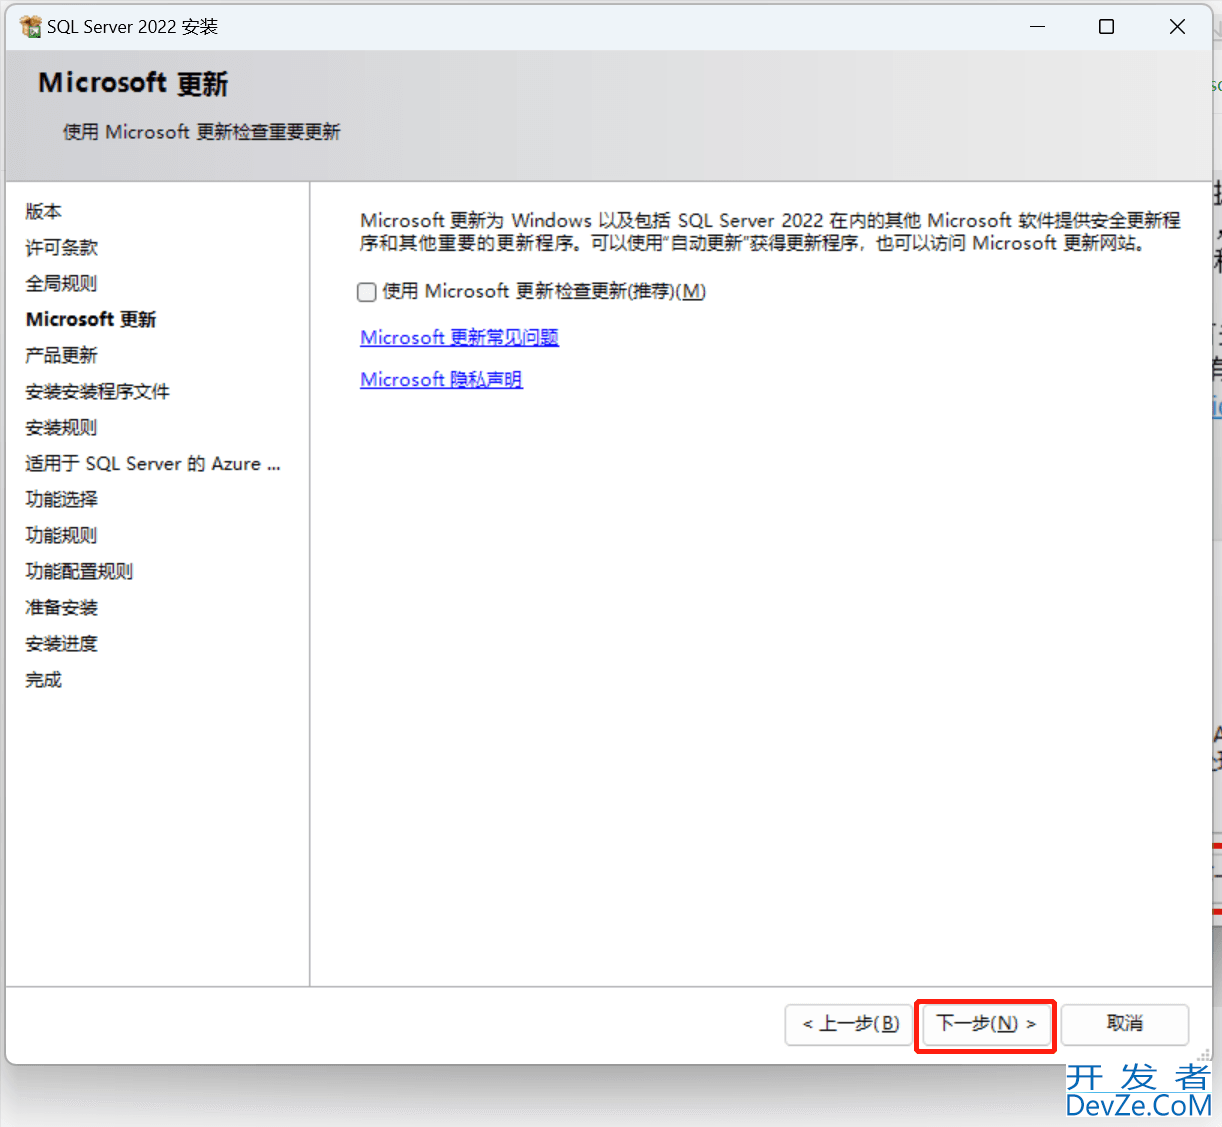Click the SQL Server setup title bar icon
1222x1127 pixels.
[x=30, y=26]
